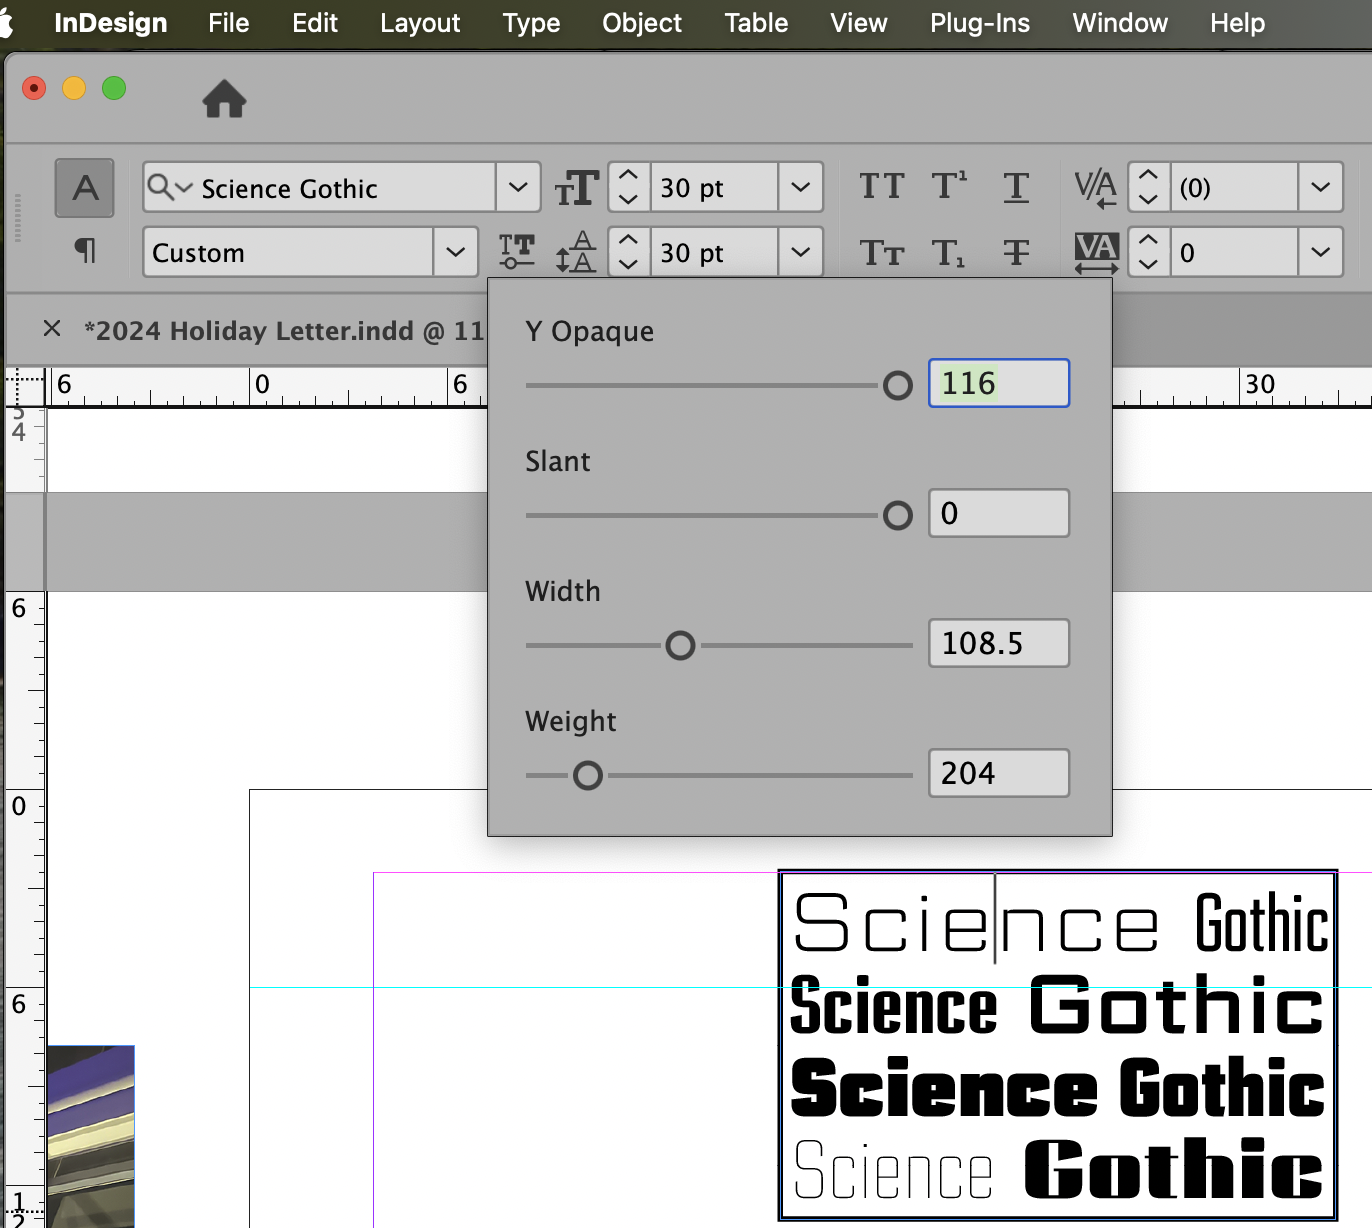
Task: Open the Layout menu
Action: point(420,23)
